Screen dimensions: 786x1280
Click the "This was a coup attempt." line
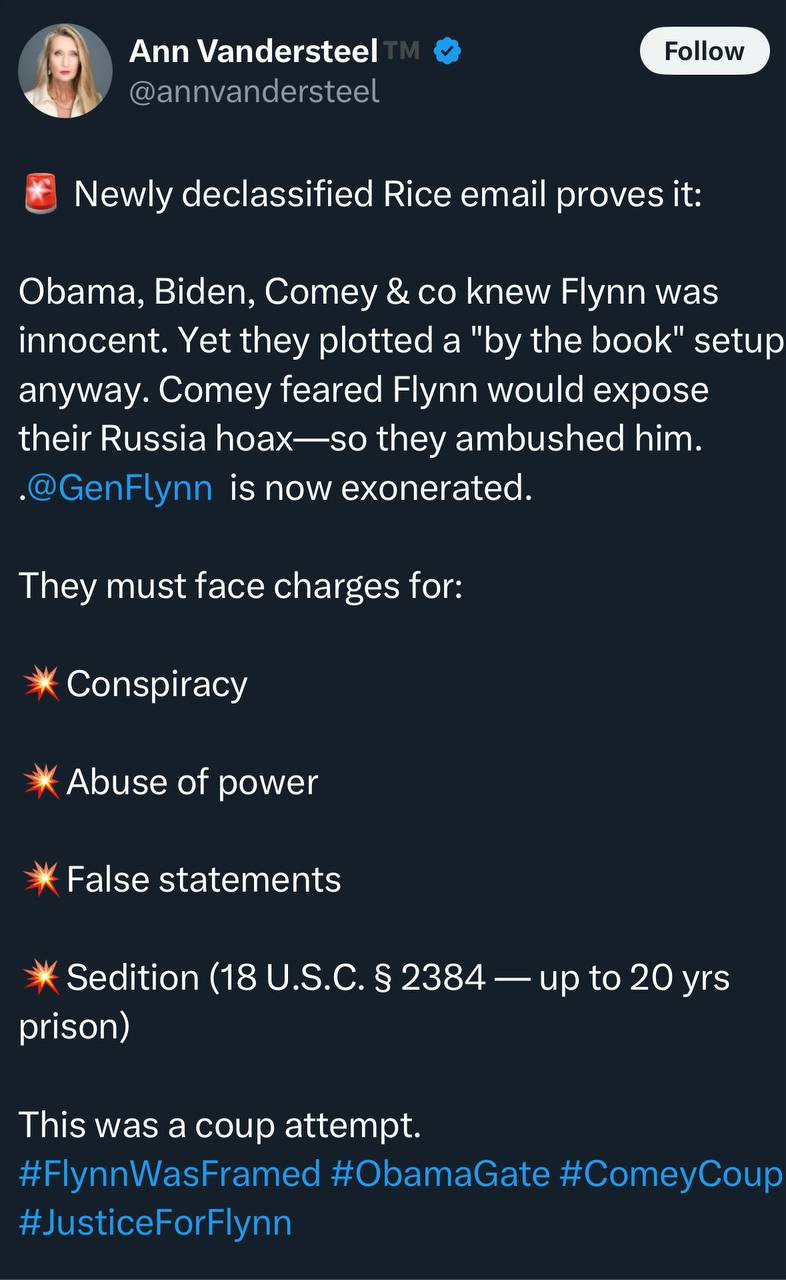(x=220, y=1125)
